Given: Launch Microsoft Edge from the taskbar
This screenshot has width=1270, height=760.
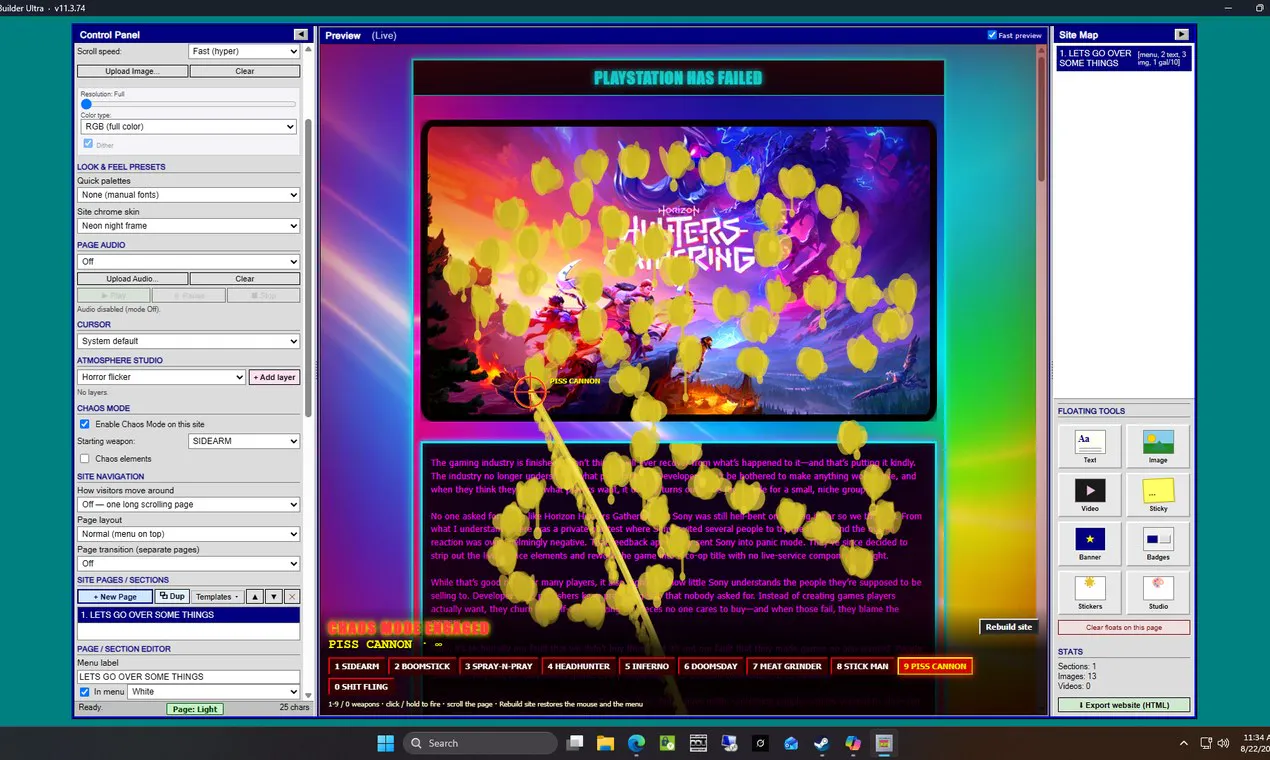Looking at the screenshot, I should tap(636, 743).
